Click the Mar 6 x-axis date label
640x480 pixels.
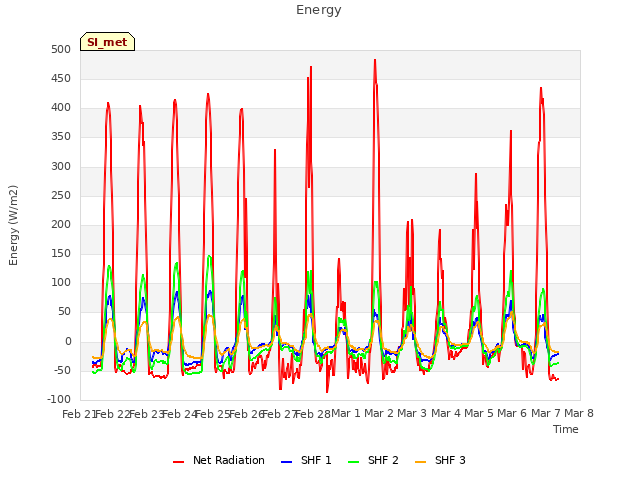[512, 413]
